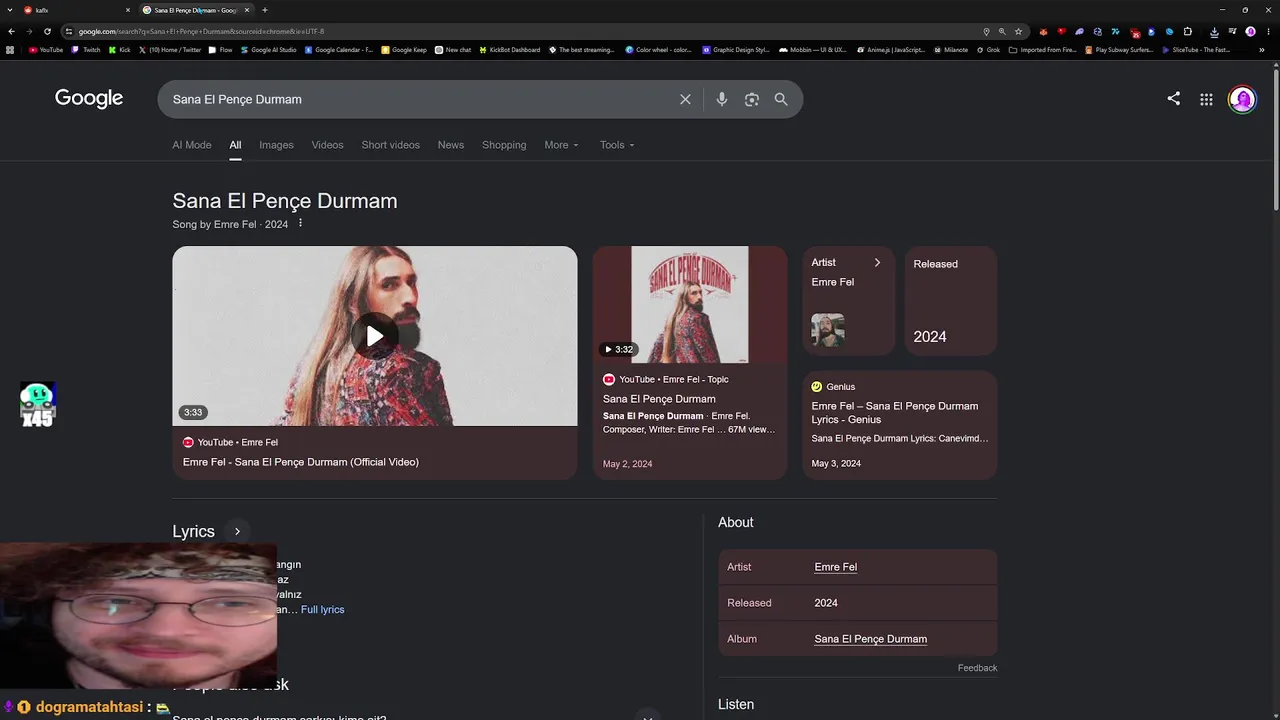Open the Google apps grid
Image resolution: width=1280 pixels, height=720 pixels.
1206,99
